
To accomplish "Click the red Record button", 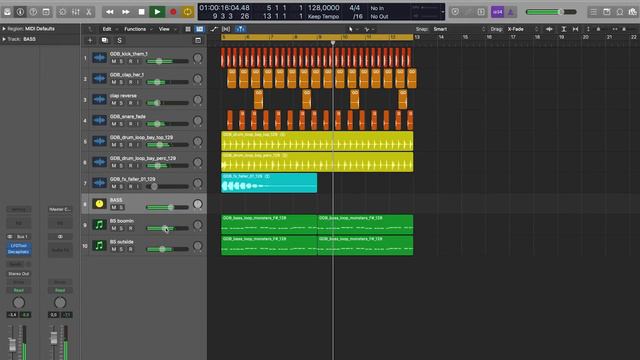I will coord(173,12).
